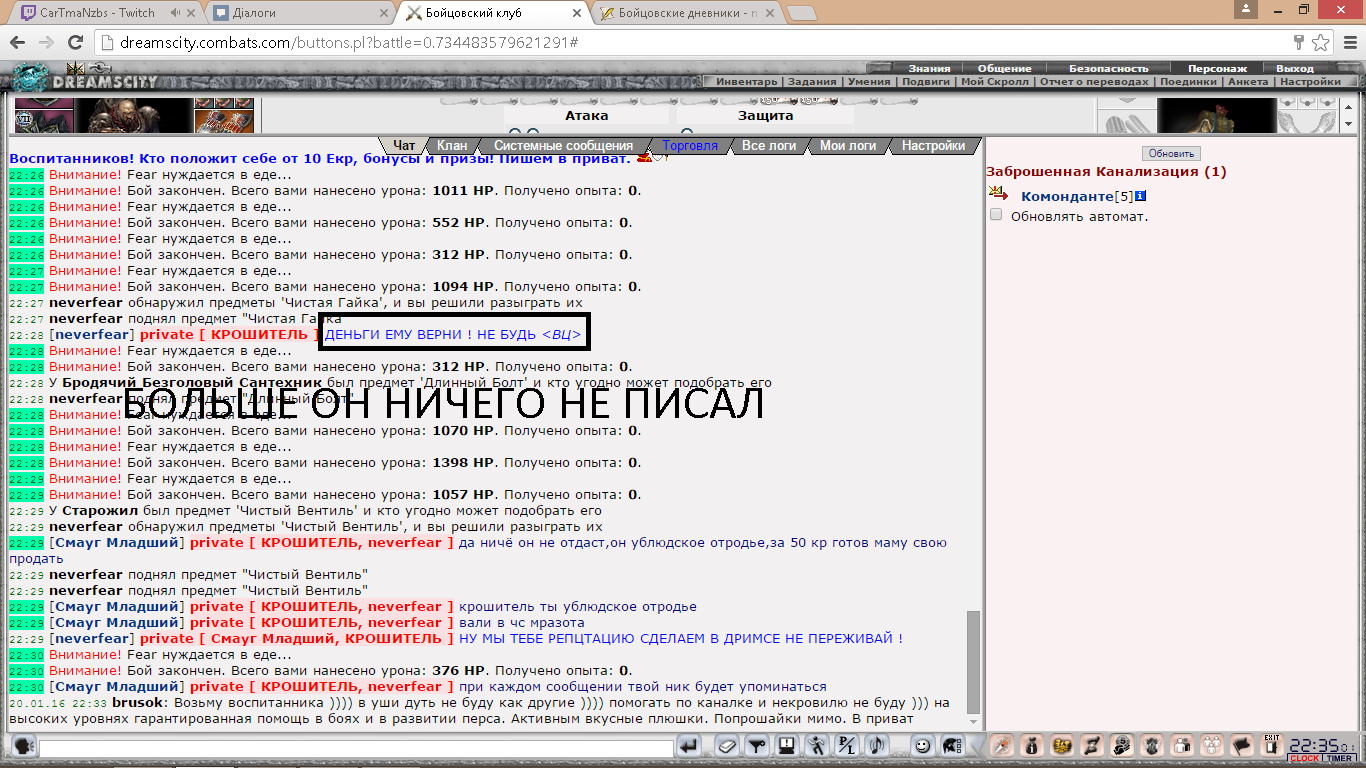Open the Все логи tab

(769, 146)
